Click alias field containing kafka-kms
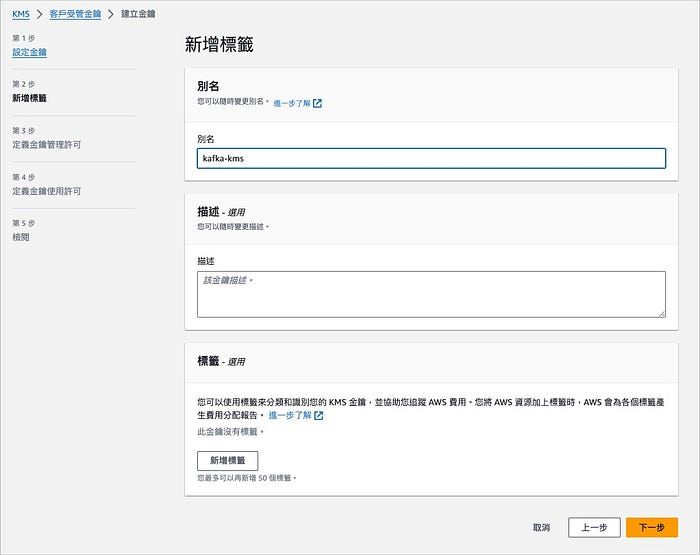700x555 pixels. (x=431, y=159)
